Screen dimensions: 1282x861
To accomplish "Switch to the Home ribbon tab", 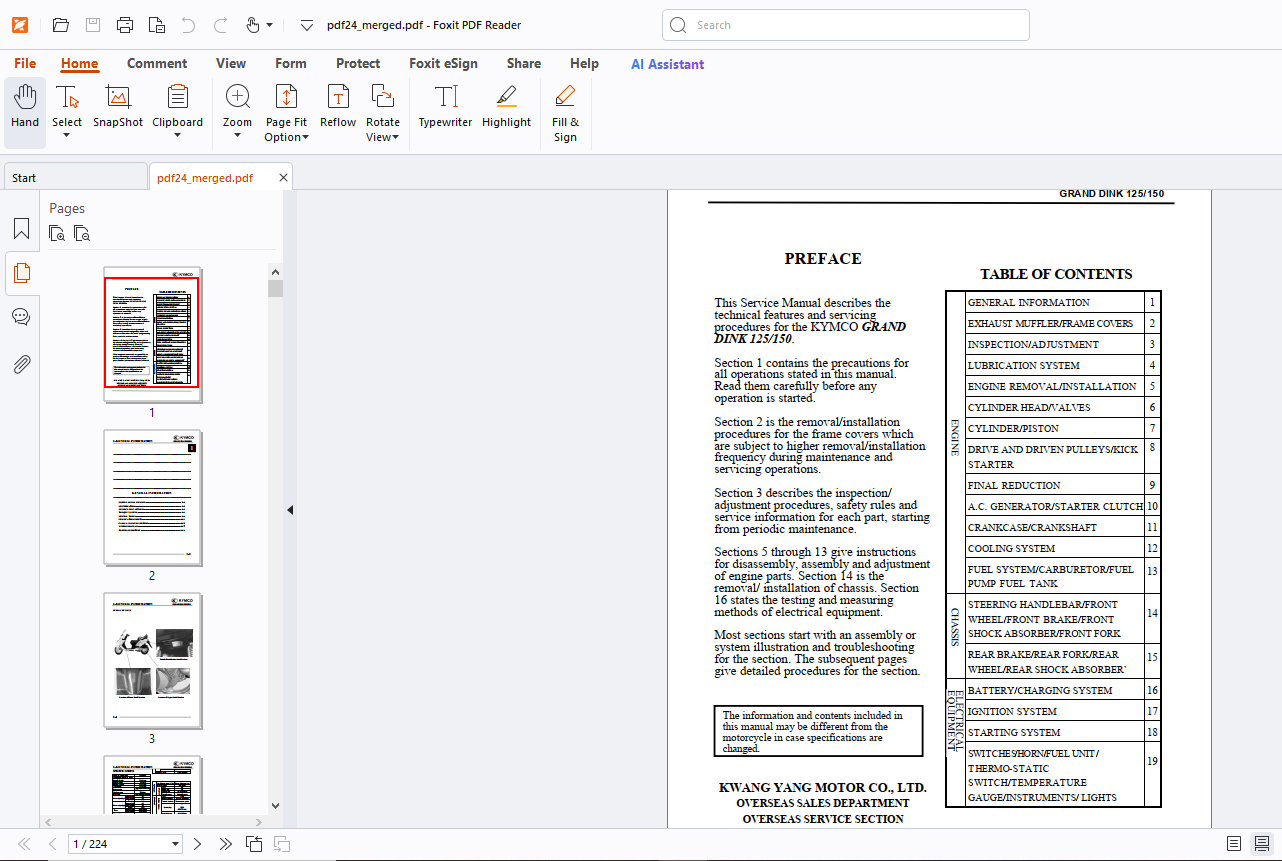I will point(80,64).
